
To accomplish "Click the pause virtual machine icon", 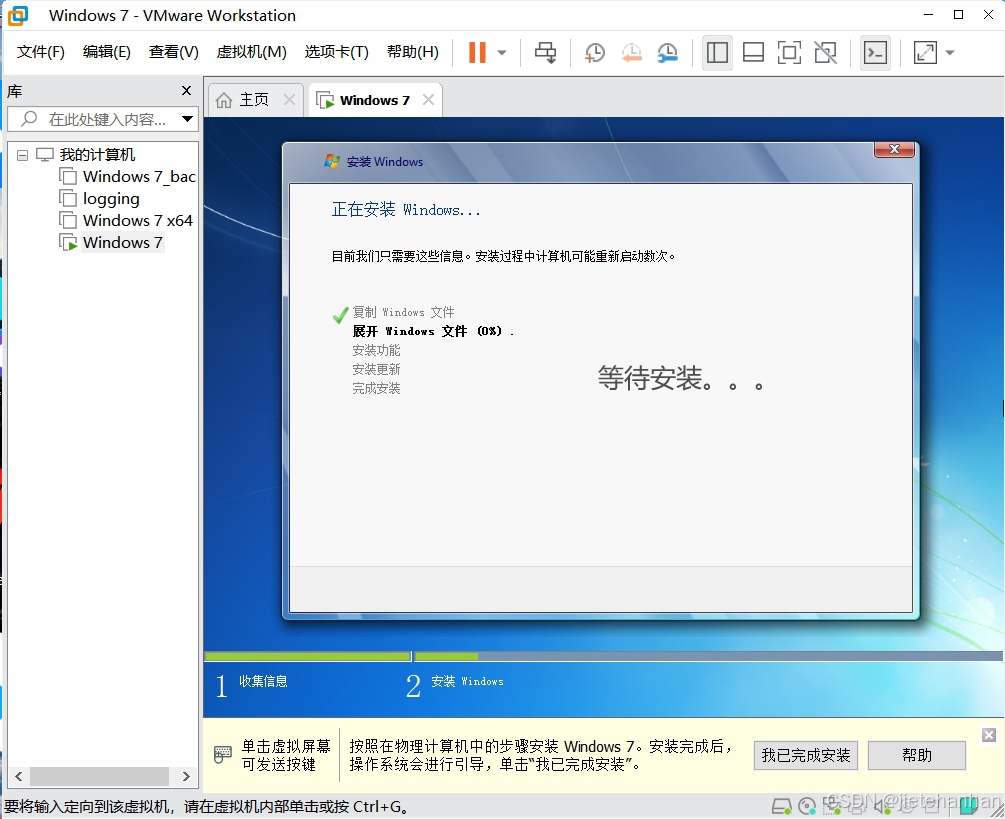I will click(477, 53).
